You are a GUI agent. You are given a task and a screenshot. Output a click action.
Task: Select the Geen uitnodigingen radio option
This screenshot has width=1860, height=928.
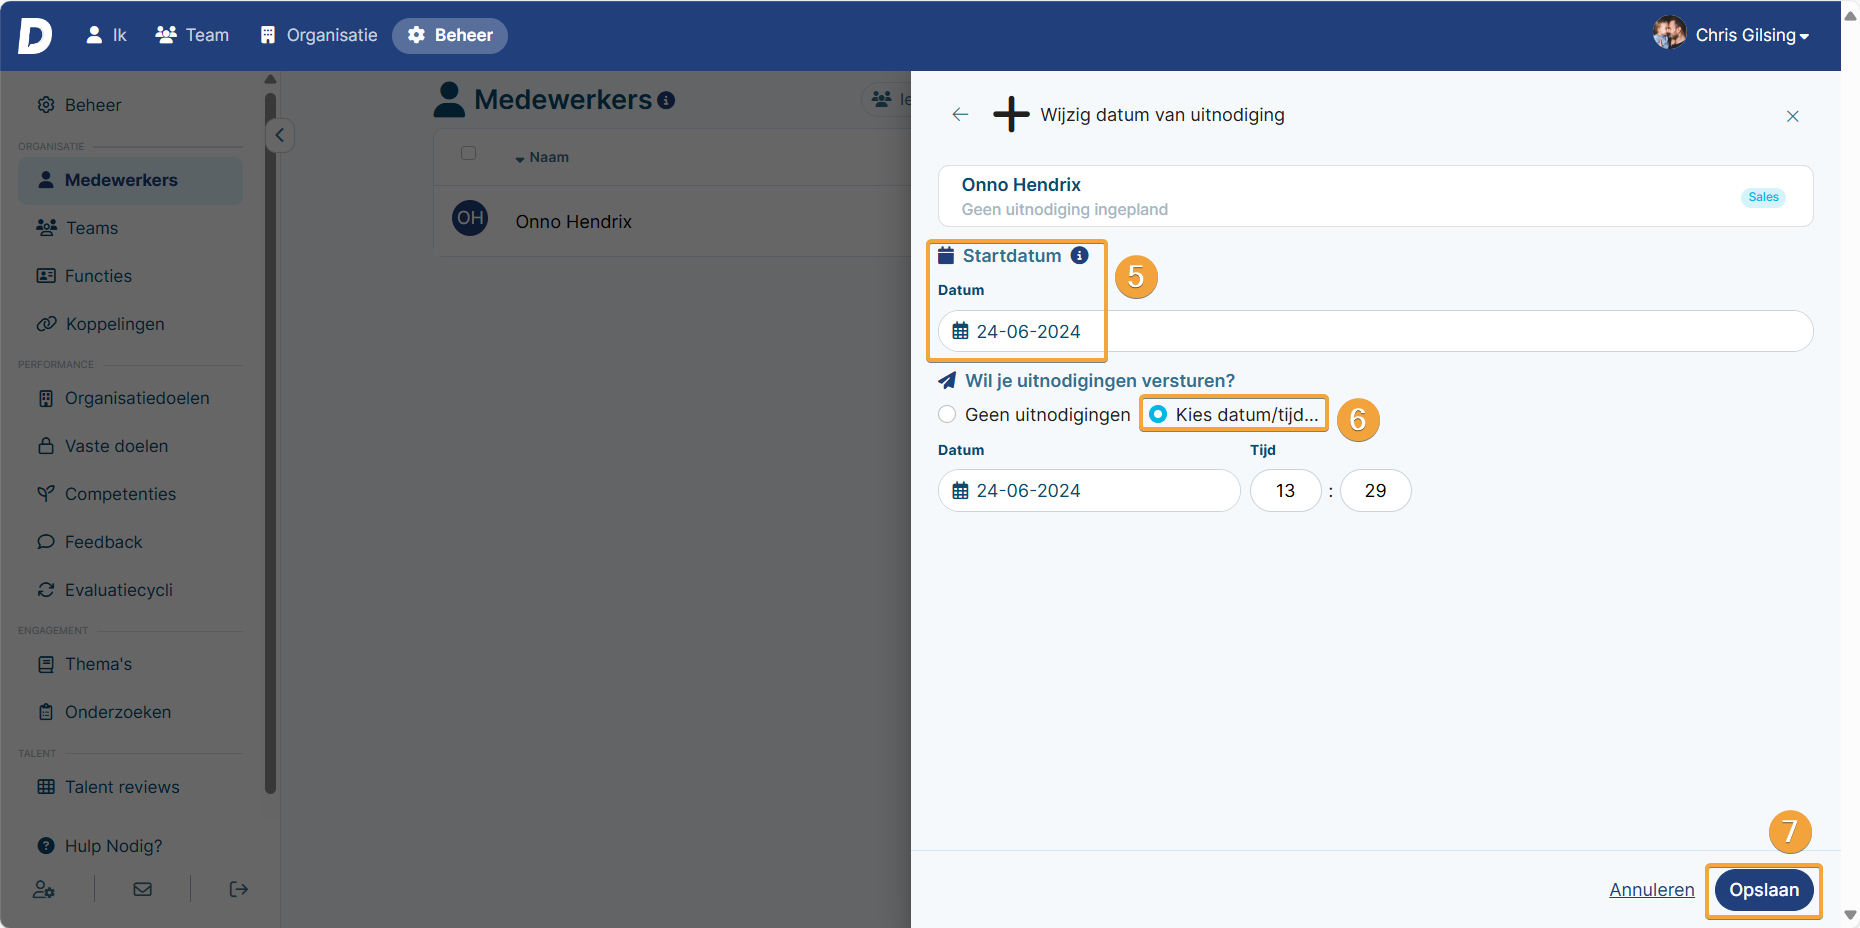coord(947,414)
